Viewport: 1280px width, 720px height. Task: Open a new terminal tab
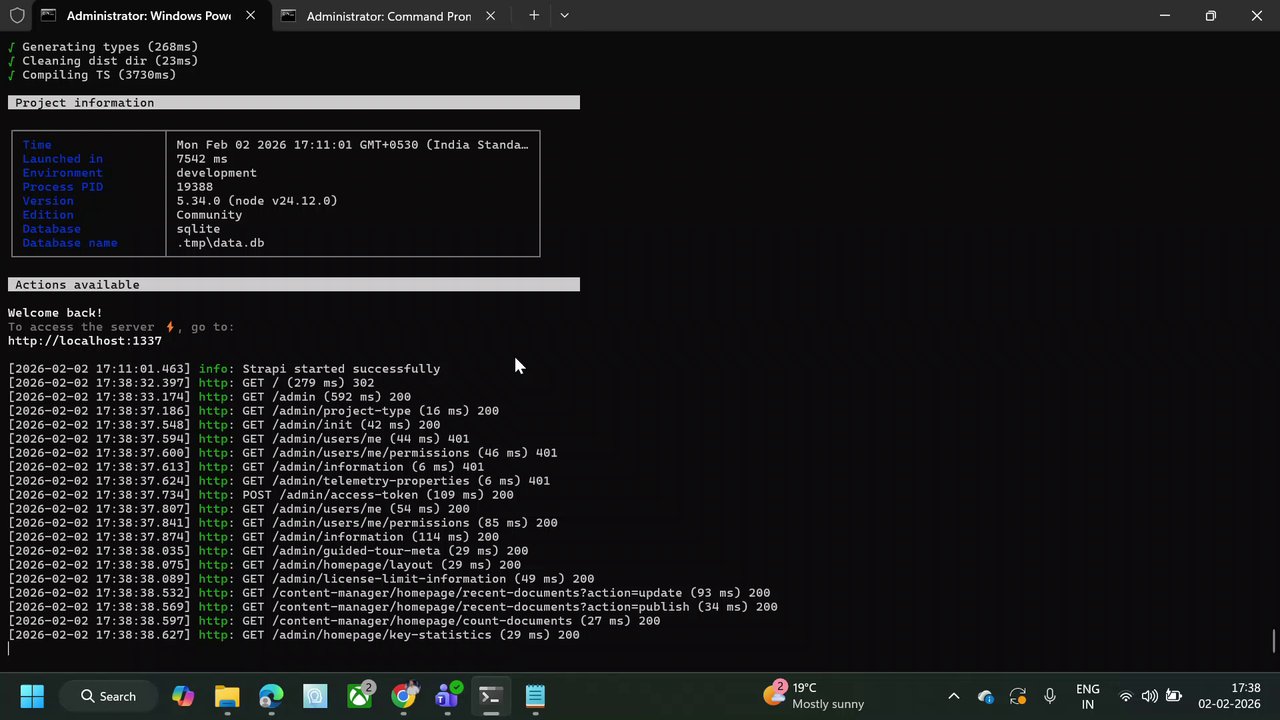pyautogui.click(x=534, y=16)
